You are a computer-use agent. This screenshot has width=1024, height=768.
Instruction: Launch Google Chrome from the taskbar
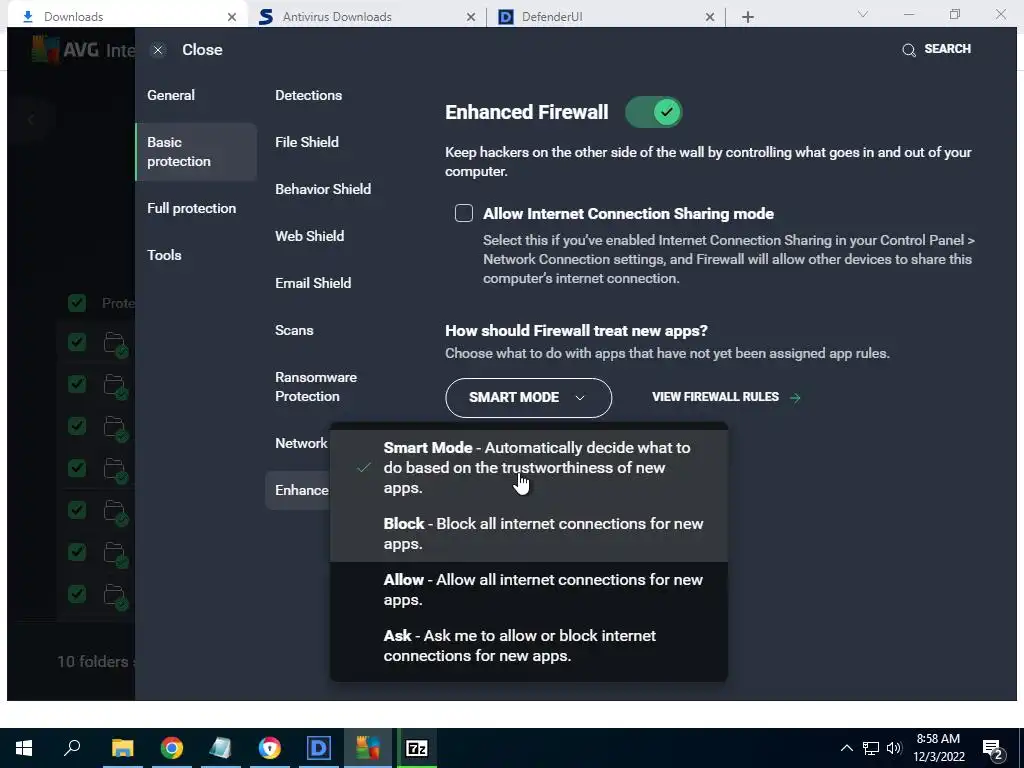tap(172, 748)
